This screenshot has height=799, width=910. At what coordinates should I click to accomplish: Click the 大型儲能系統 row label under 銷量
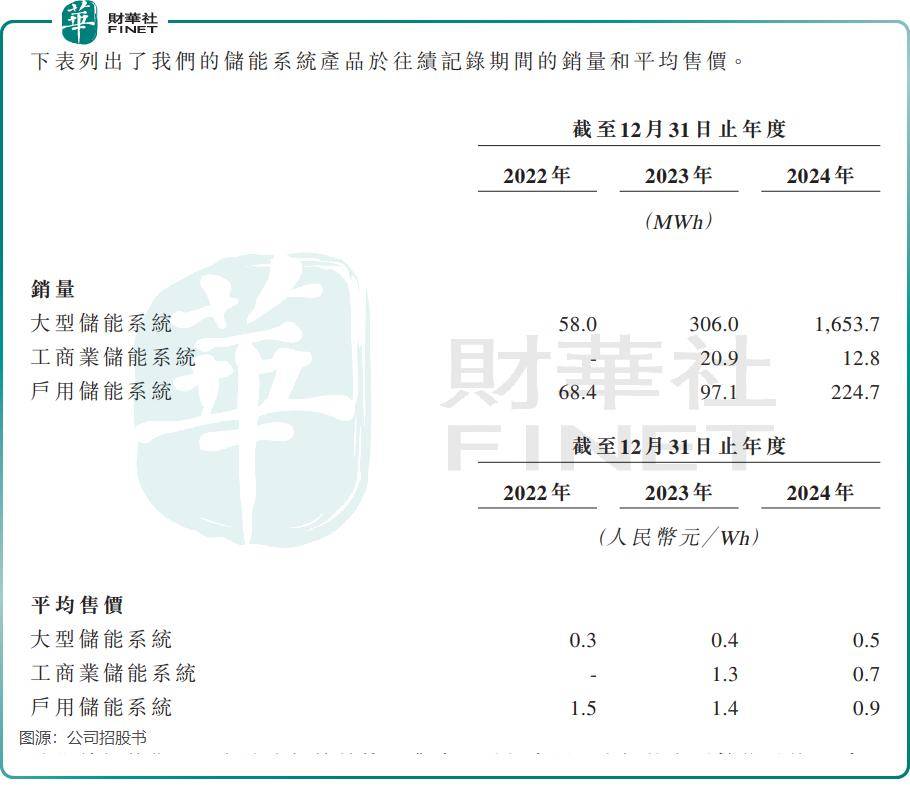click(x=101, y=323)
